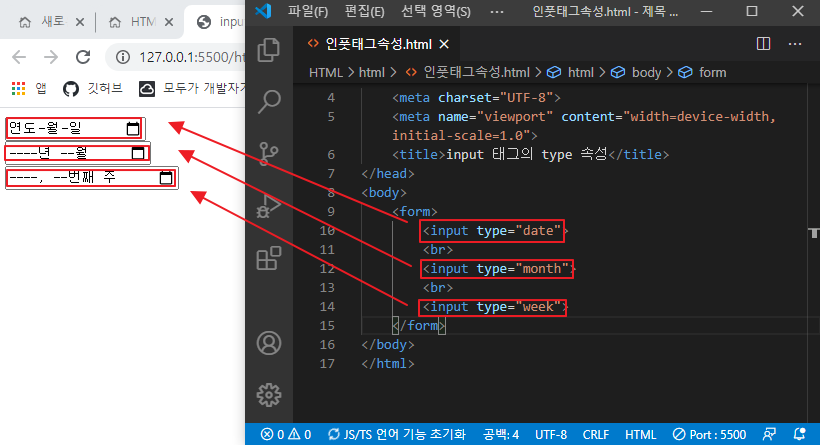Image resolution: width=820 pixels, height=445 pixels.
Task: Open the 파일(F) menu
Action: [x=308, y=12]
